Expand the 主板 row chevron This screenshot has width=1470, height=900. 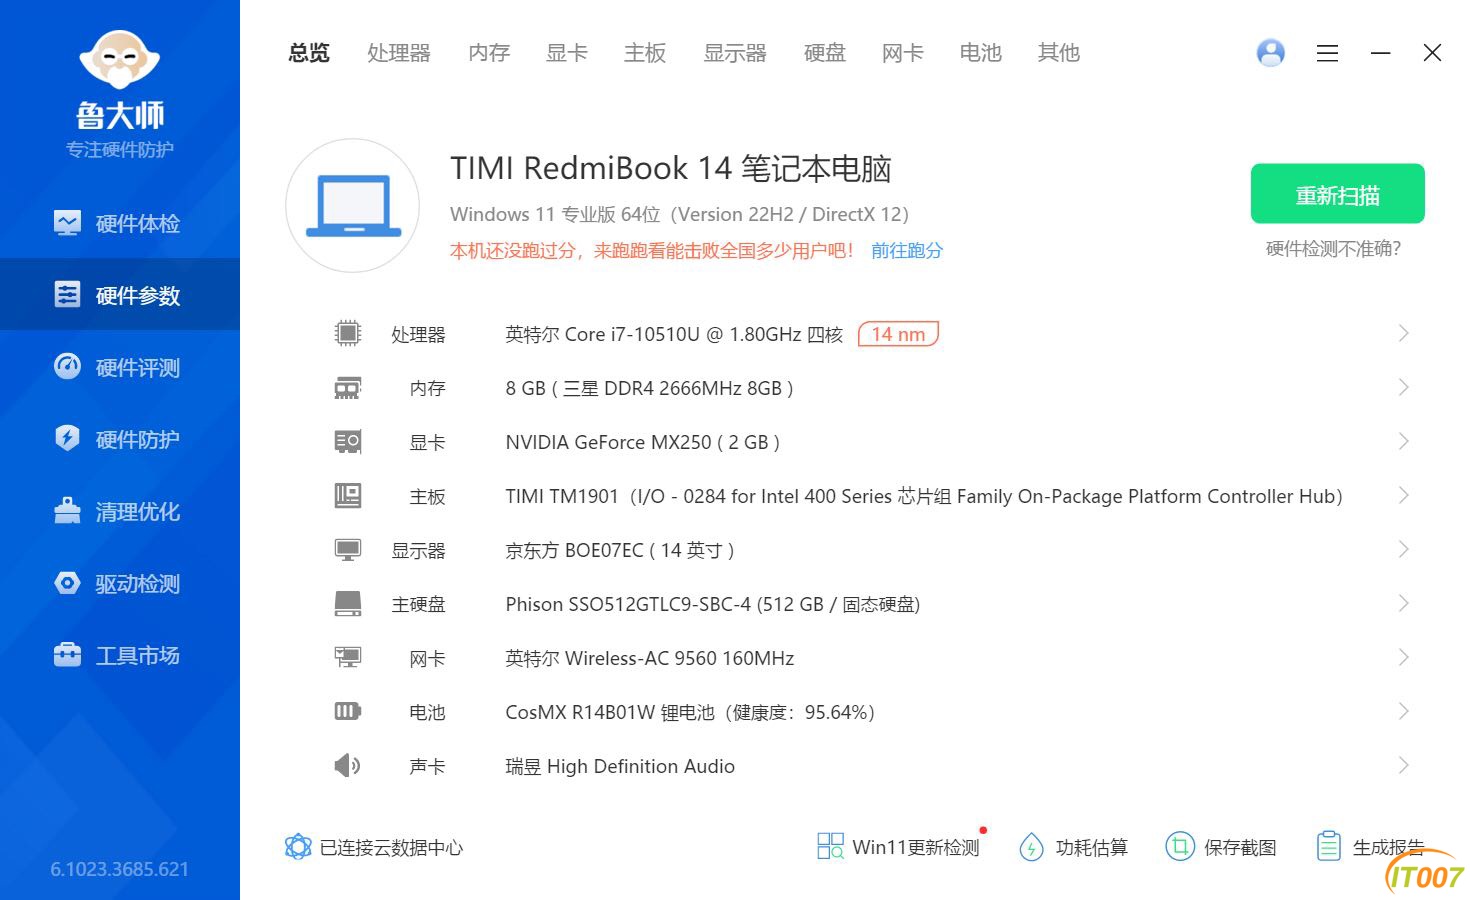click(1403, 495)
